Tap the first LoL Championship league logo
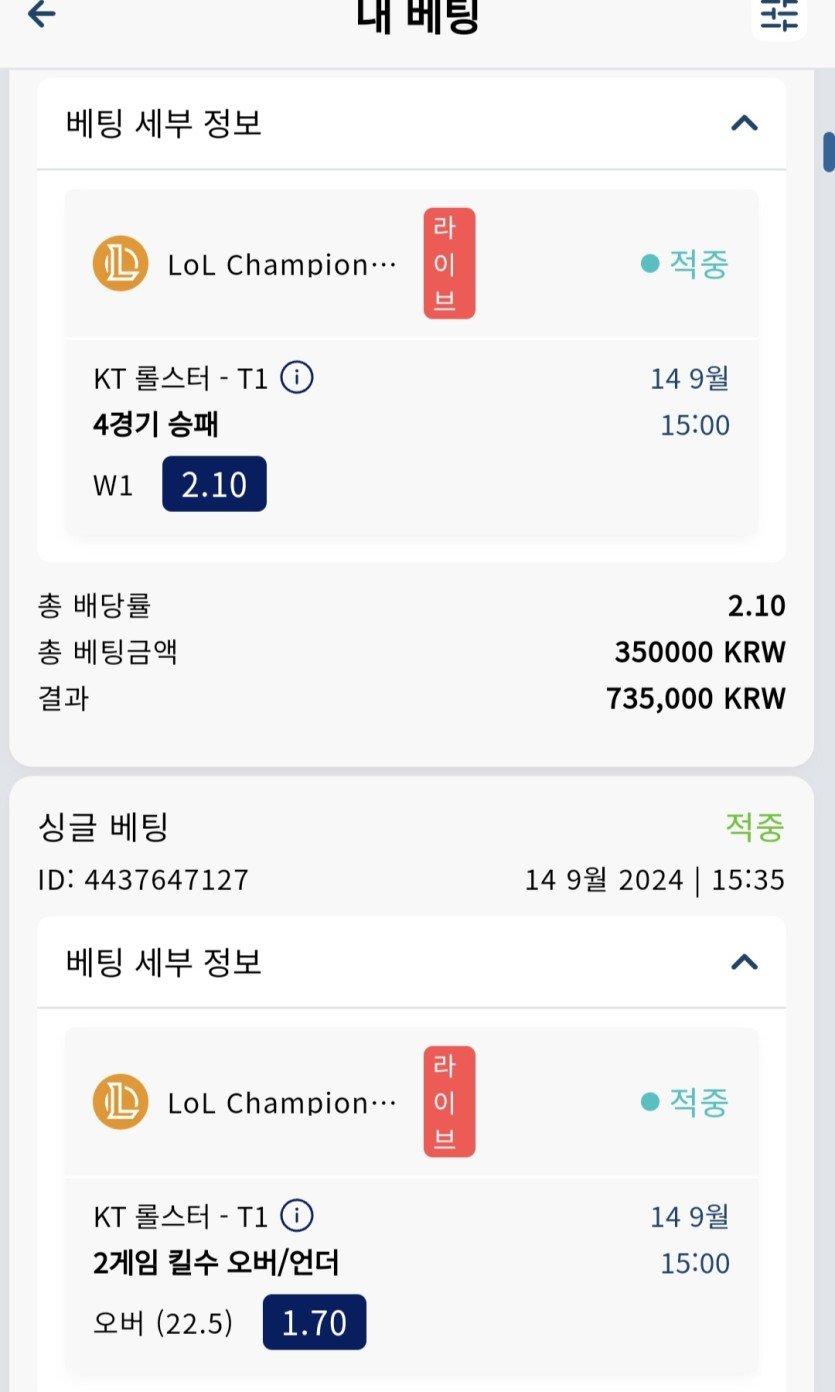This screenshot has width=835, height=1392. 120,264
